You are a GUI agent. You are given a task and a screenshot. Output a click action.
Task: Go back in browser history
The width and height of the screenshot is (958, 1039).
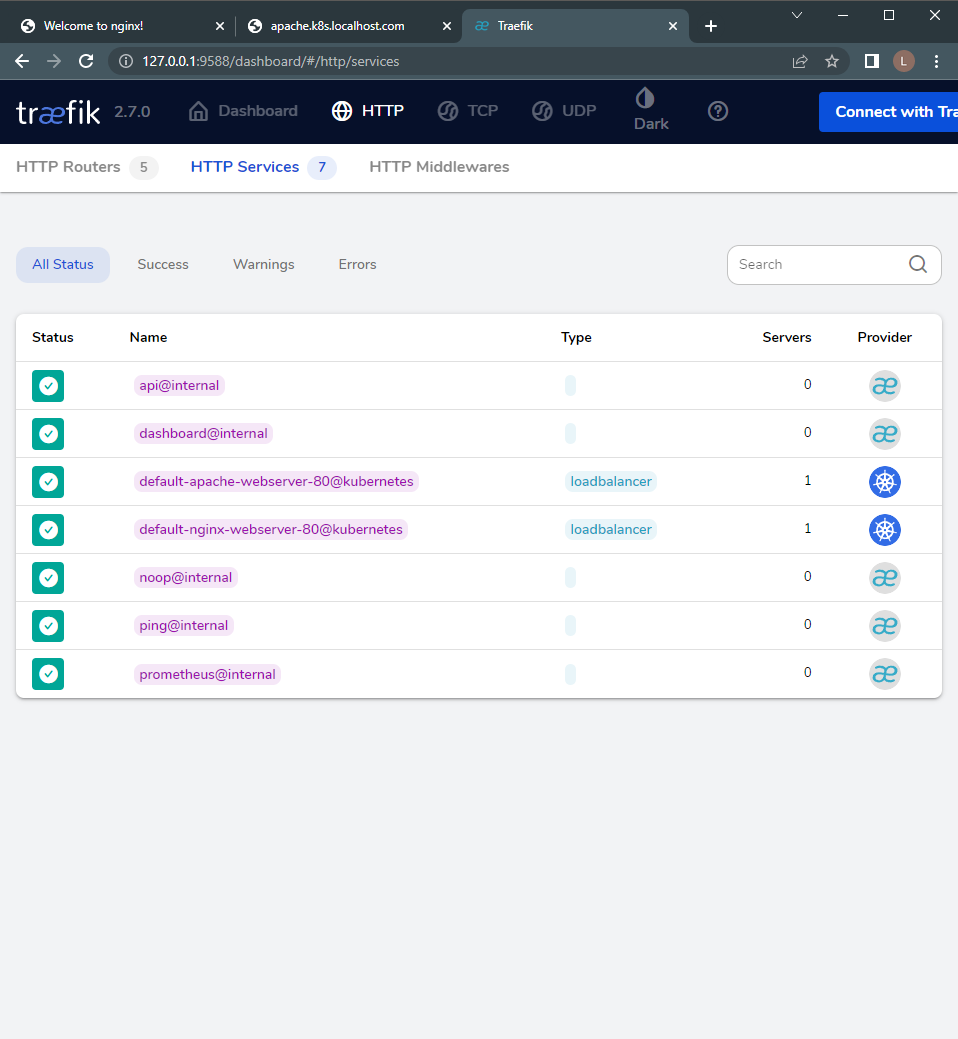22,62
